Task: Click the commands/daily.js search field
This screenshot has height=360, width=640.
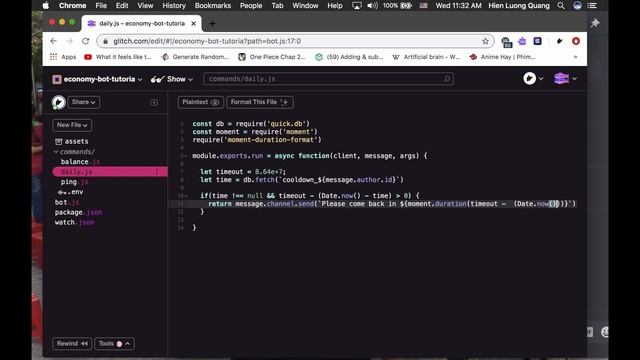Action: (328, 79)
